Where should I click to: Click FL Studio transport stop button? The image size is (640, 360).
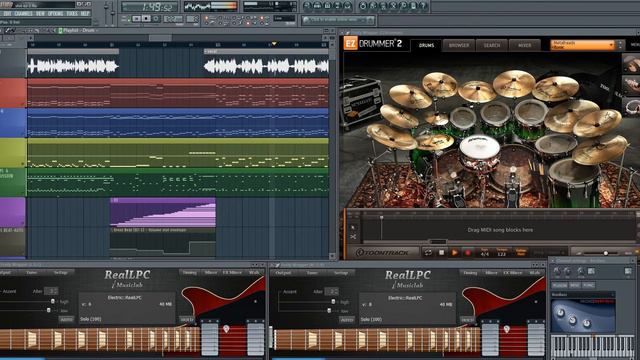coord(146,19)
